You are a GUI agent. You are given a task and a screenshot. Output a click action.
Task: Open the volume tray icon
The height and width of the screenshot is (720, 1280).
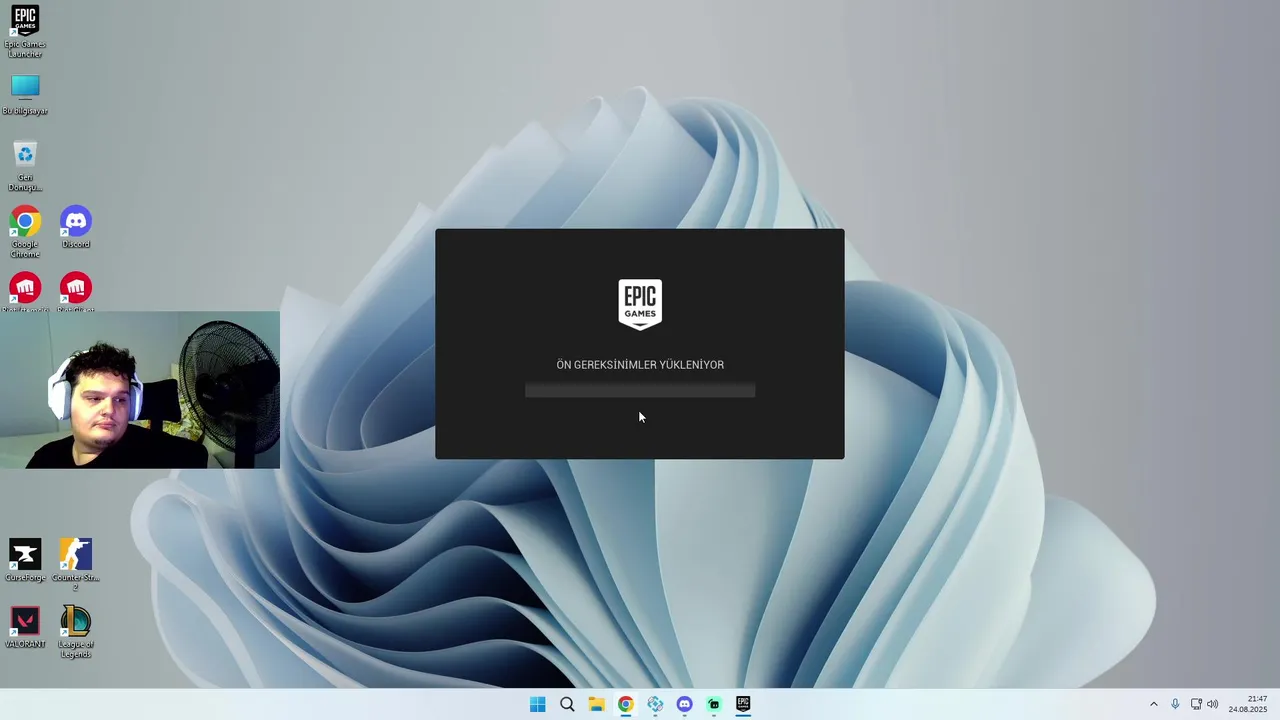click(x=1213, y=704)
